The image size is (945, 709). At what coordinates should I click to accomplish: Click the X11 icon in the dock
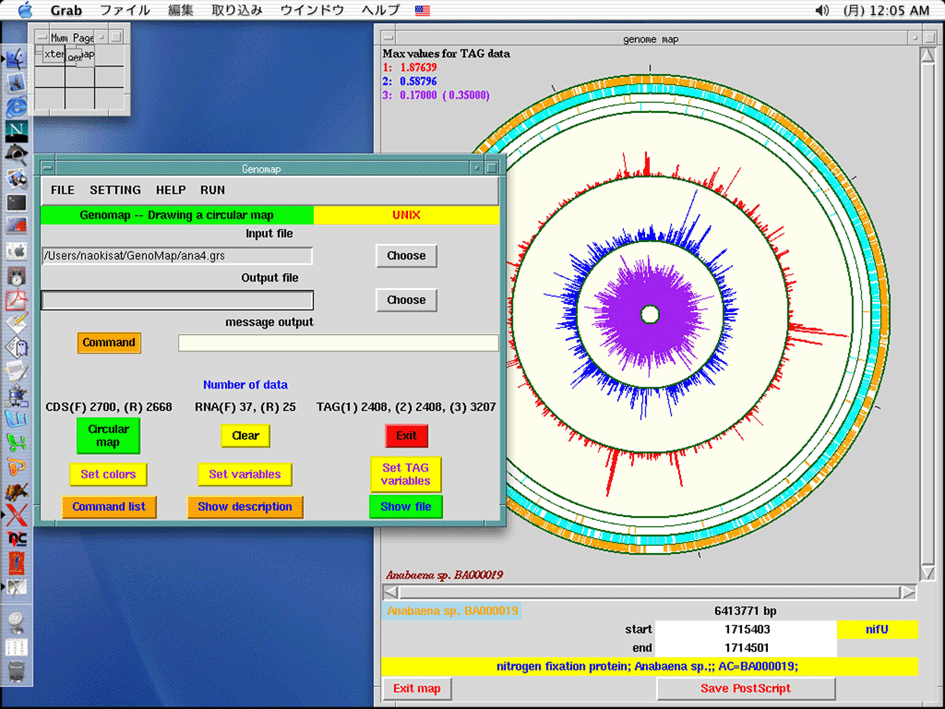coord(17,515)
